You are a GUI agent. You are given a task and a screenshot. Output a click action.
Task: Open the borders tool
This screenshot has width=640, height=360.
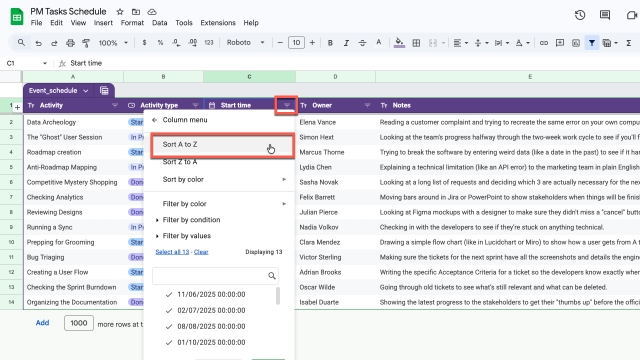416,43
